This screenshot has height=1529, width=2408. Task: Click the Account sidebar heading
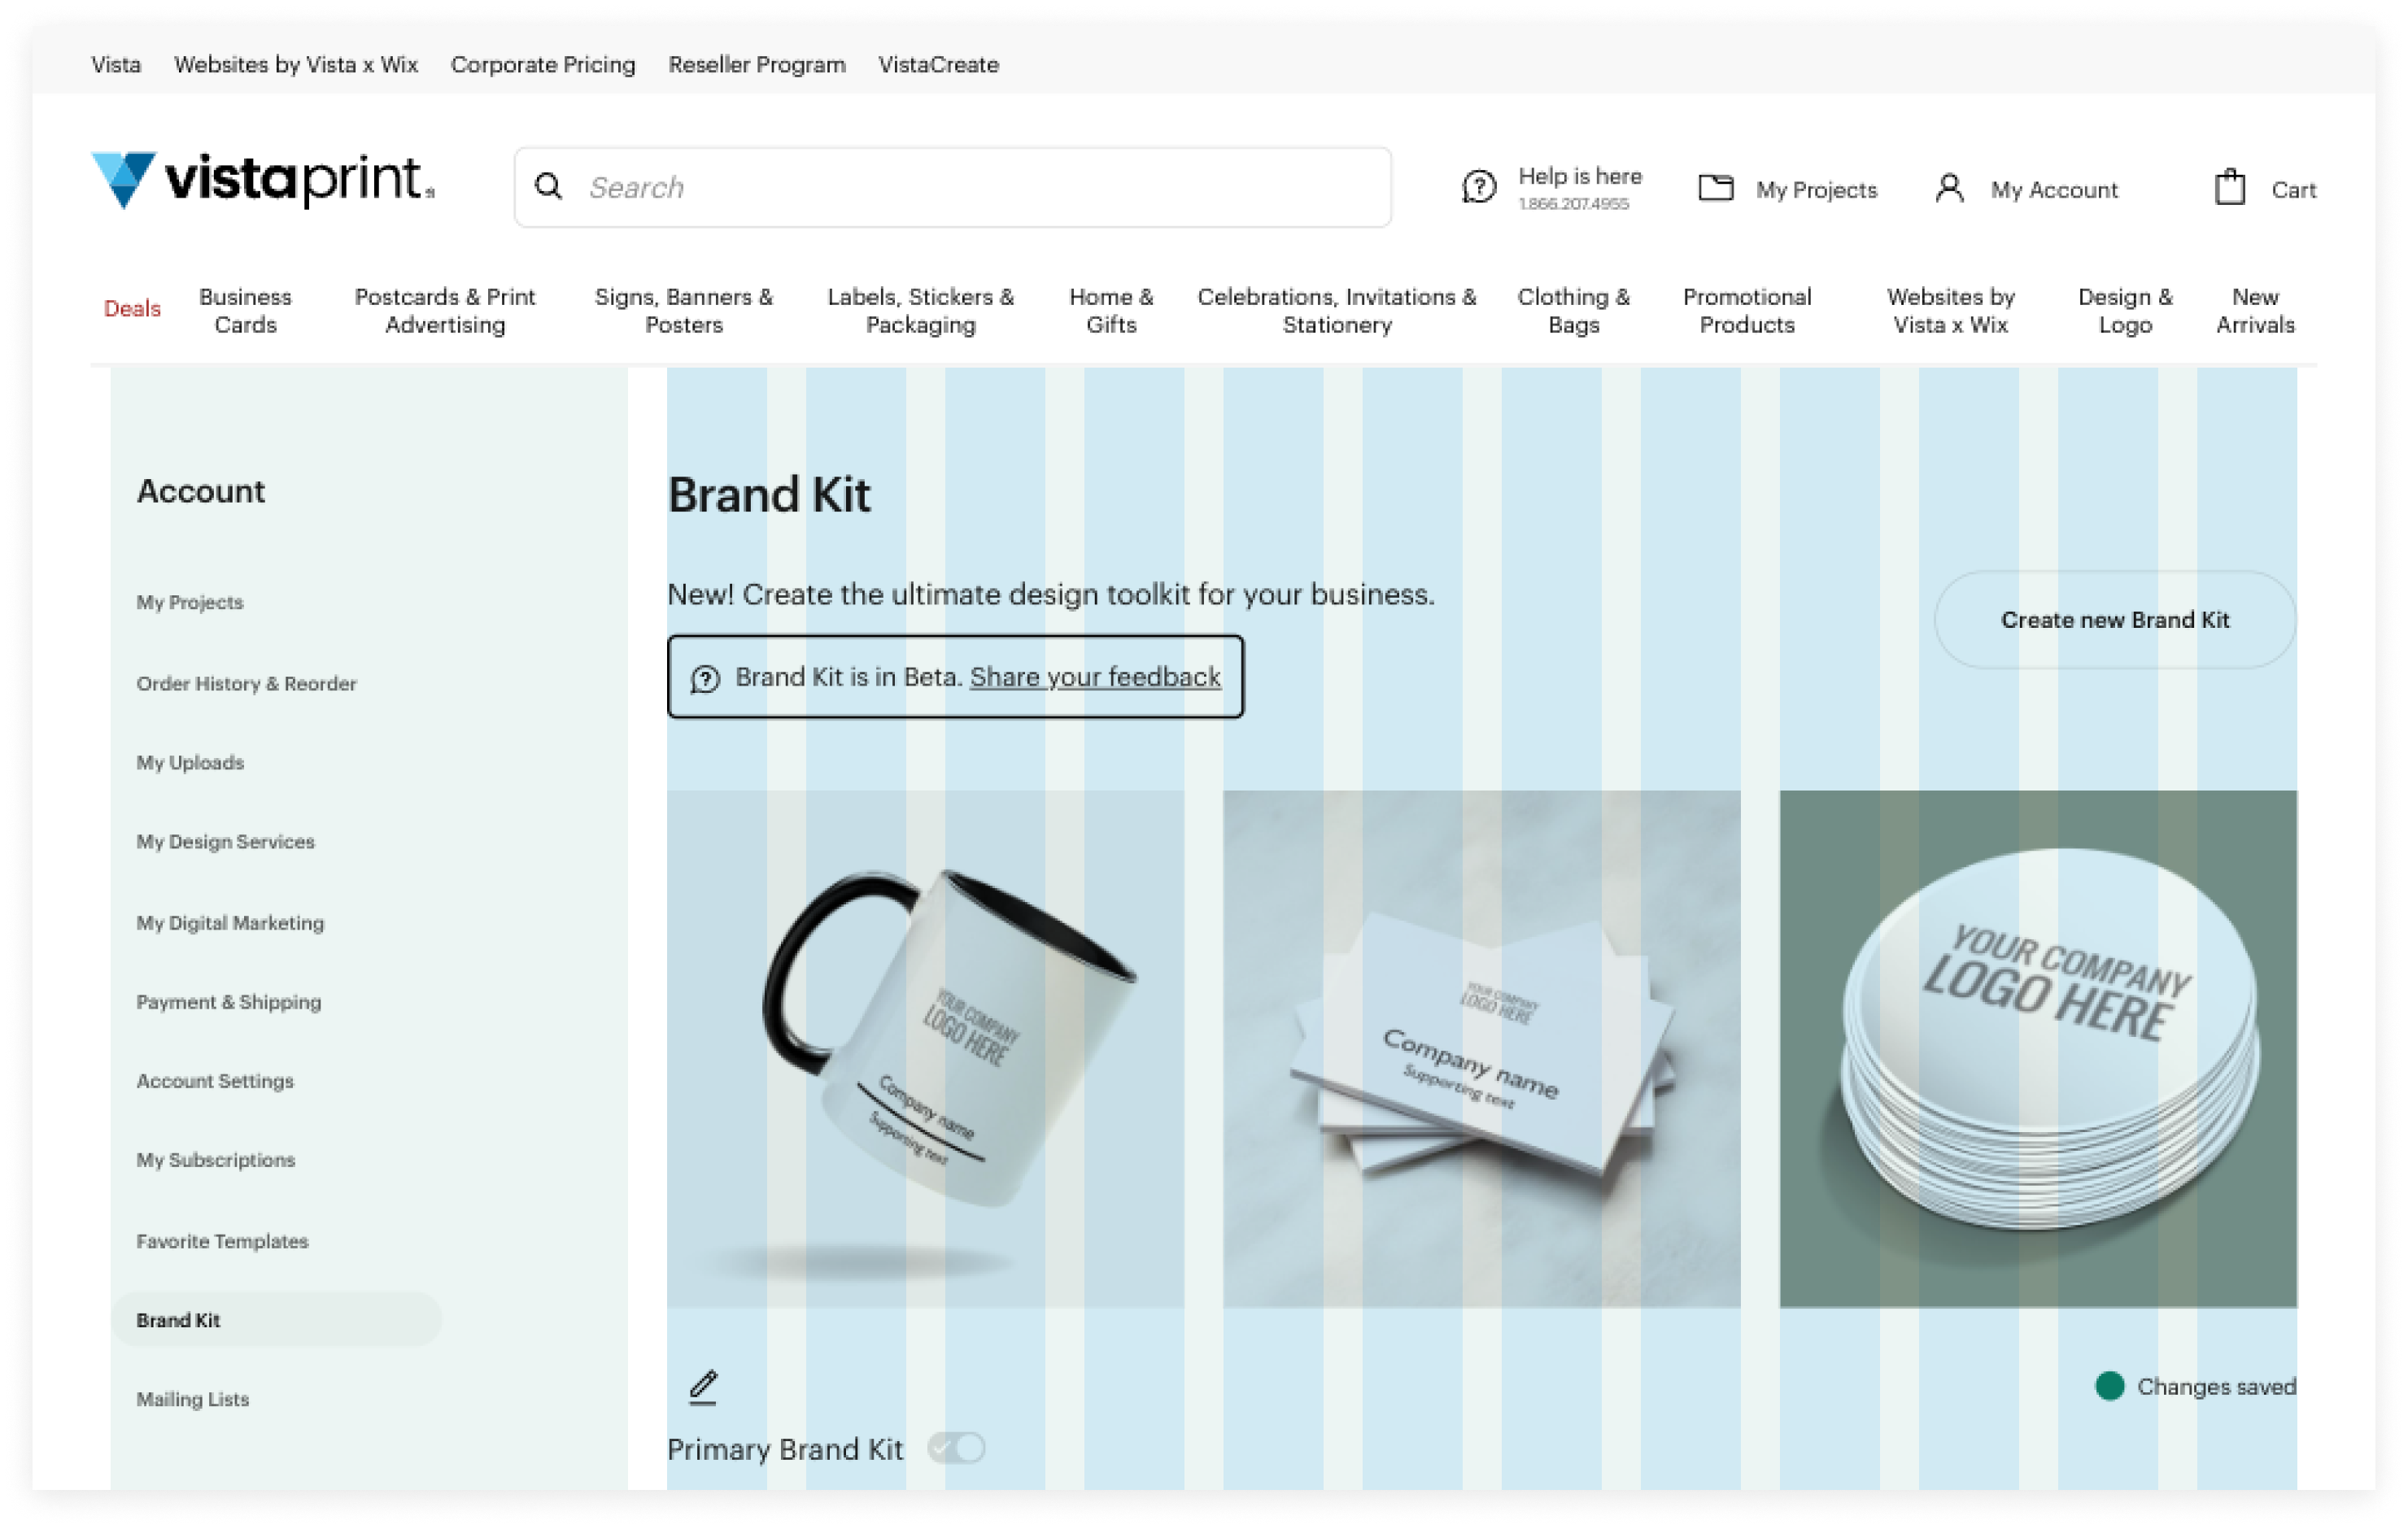coord(201,491)
